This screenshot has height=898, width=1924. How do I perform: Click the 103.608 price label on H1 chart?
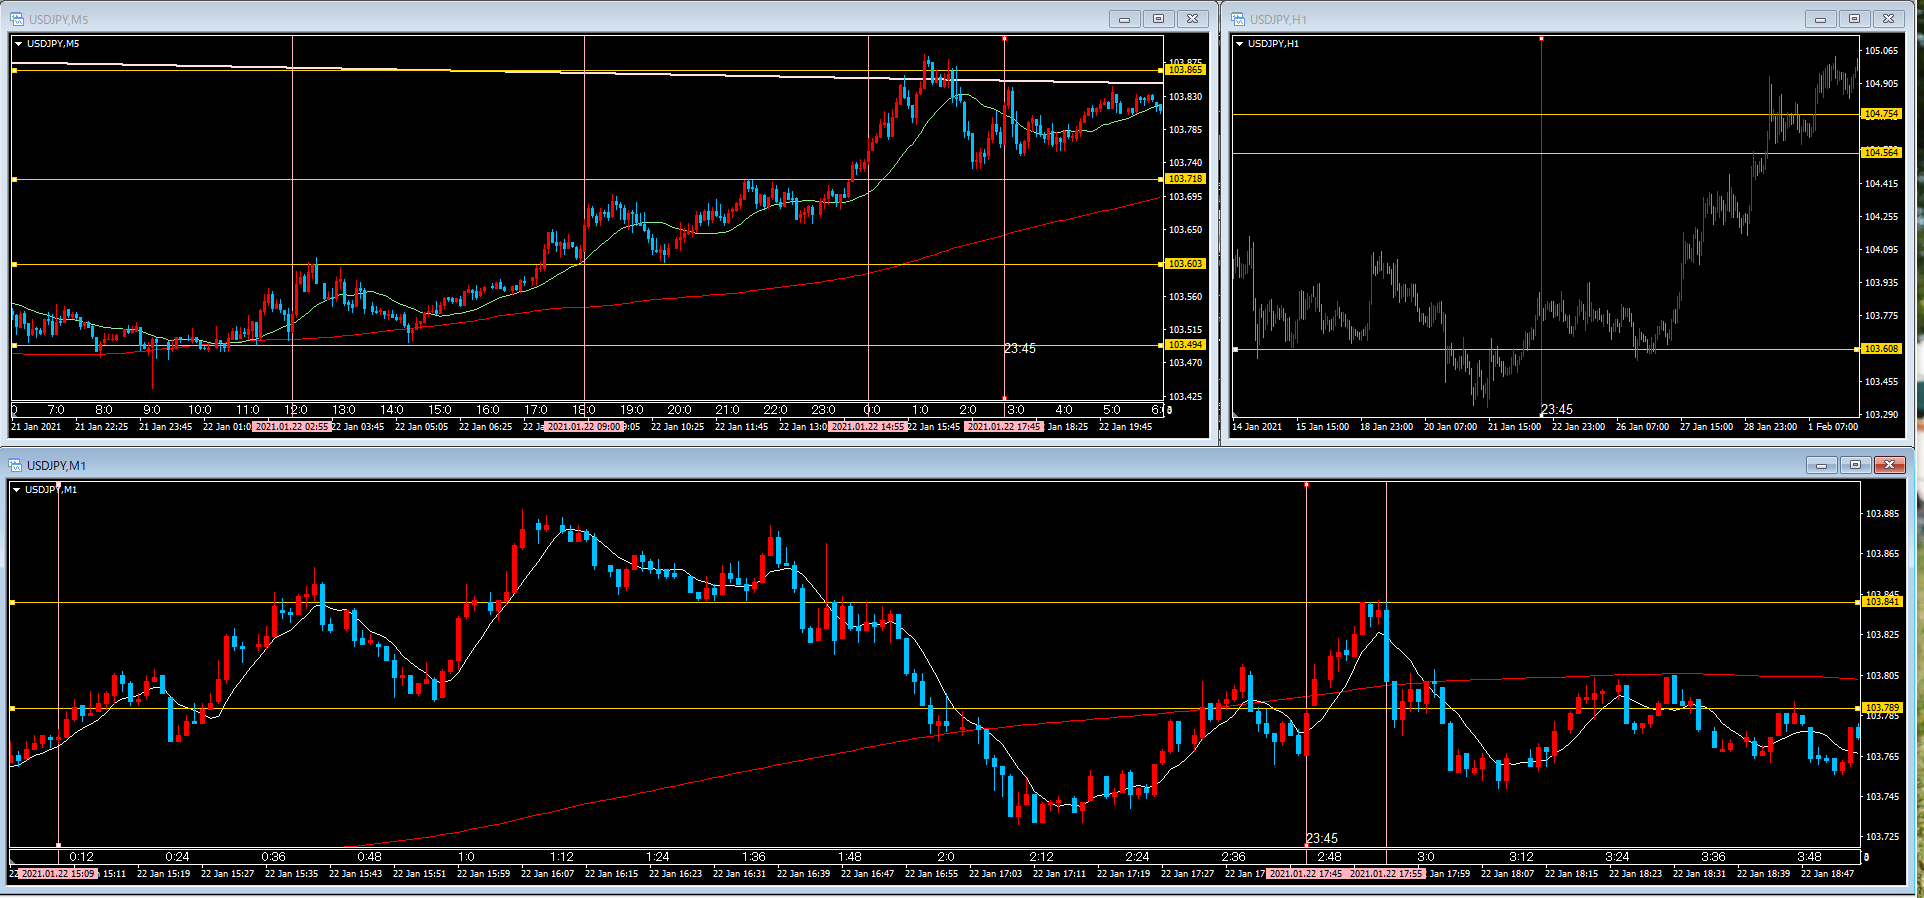(1880, 349)
